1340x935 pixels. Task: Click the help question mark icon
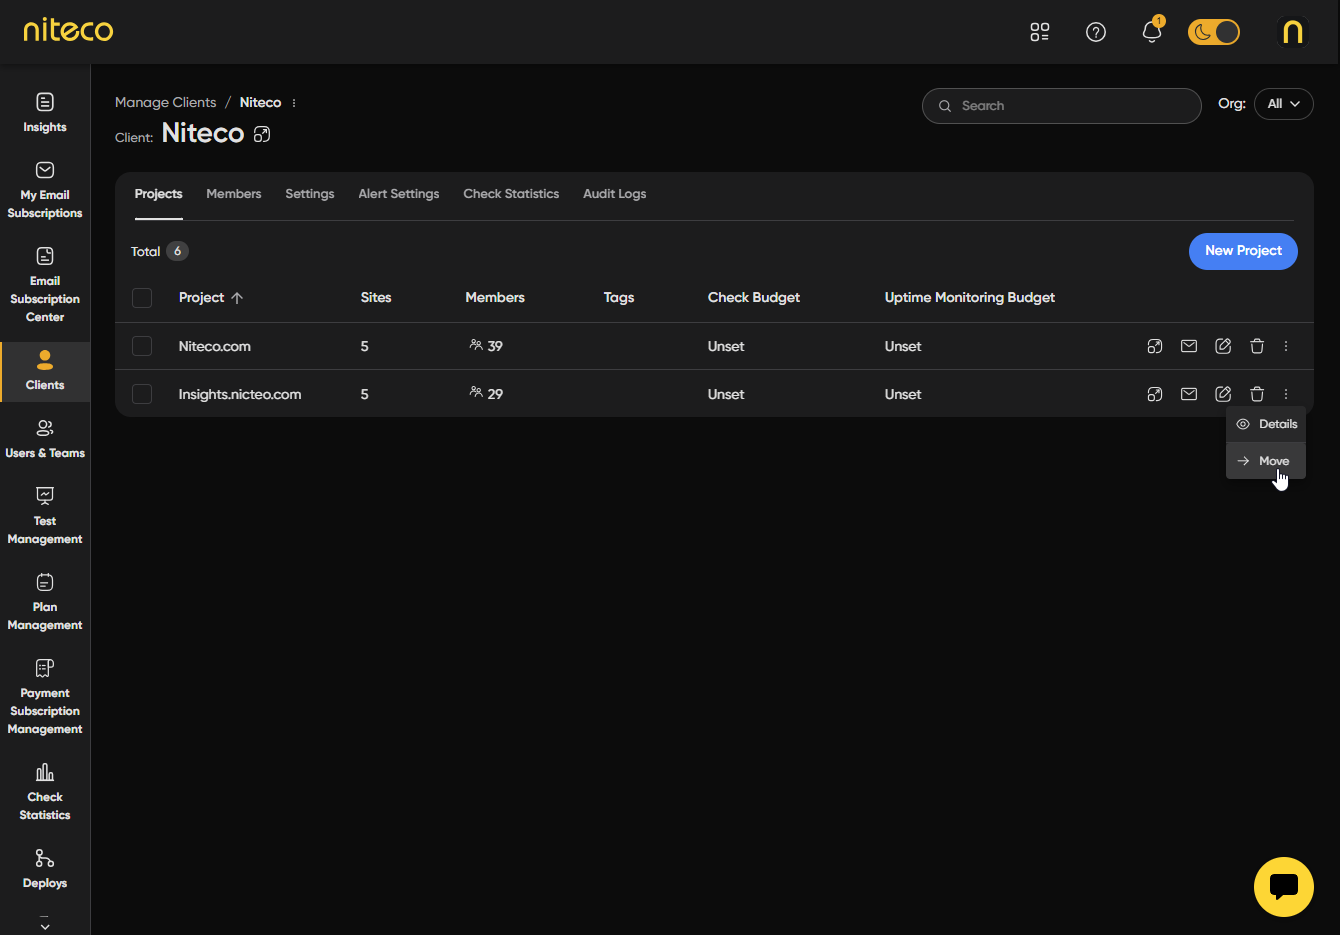[1096, 32]
